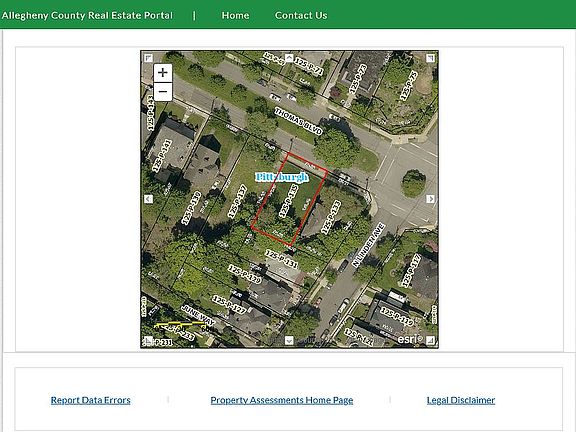The width and height of the screenshot is (576, 432).
Task: Click parcel label 125-P-139
Action: tap(191, 208)
